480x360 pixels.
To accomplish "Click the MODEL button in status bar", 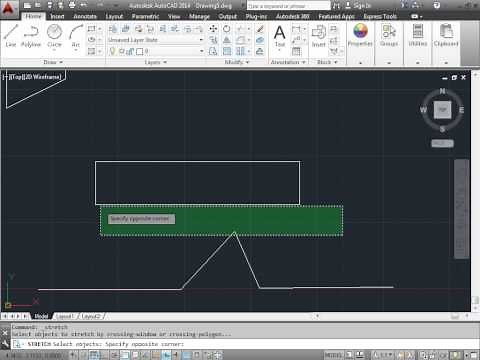I will (x=333, y=355).
